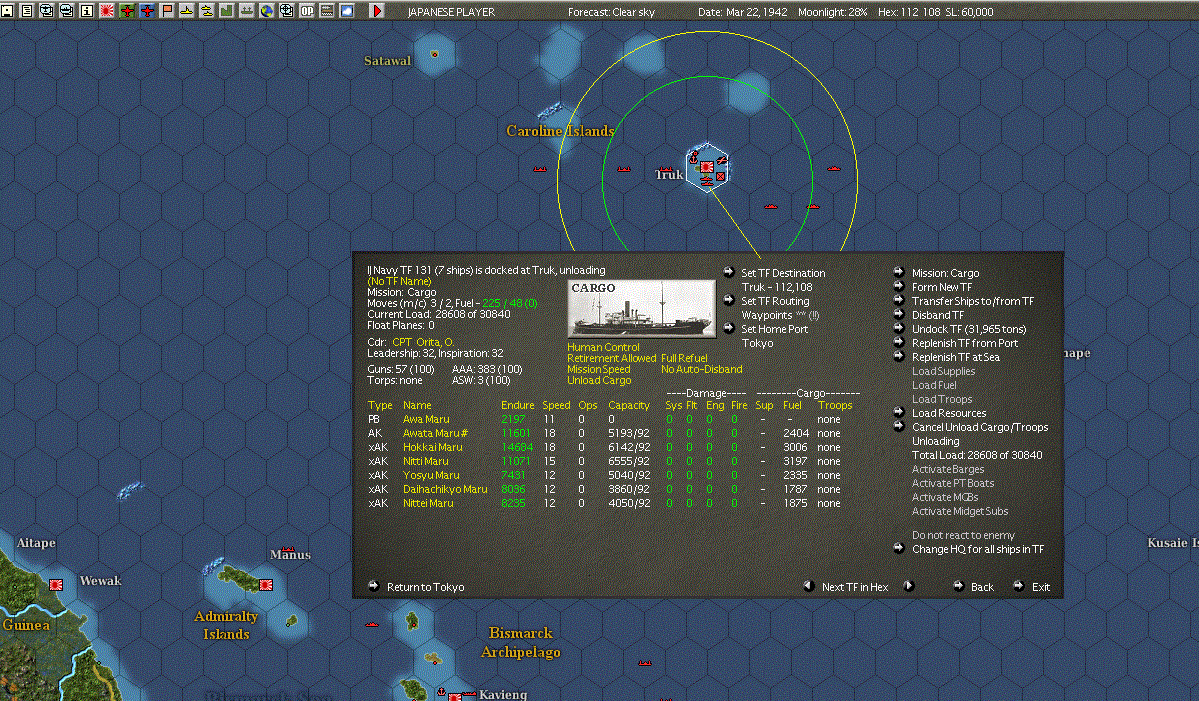Click Set TF Routing
The height and width of the screenshot is (701, 1199).
tap(775, 301)
